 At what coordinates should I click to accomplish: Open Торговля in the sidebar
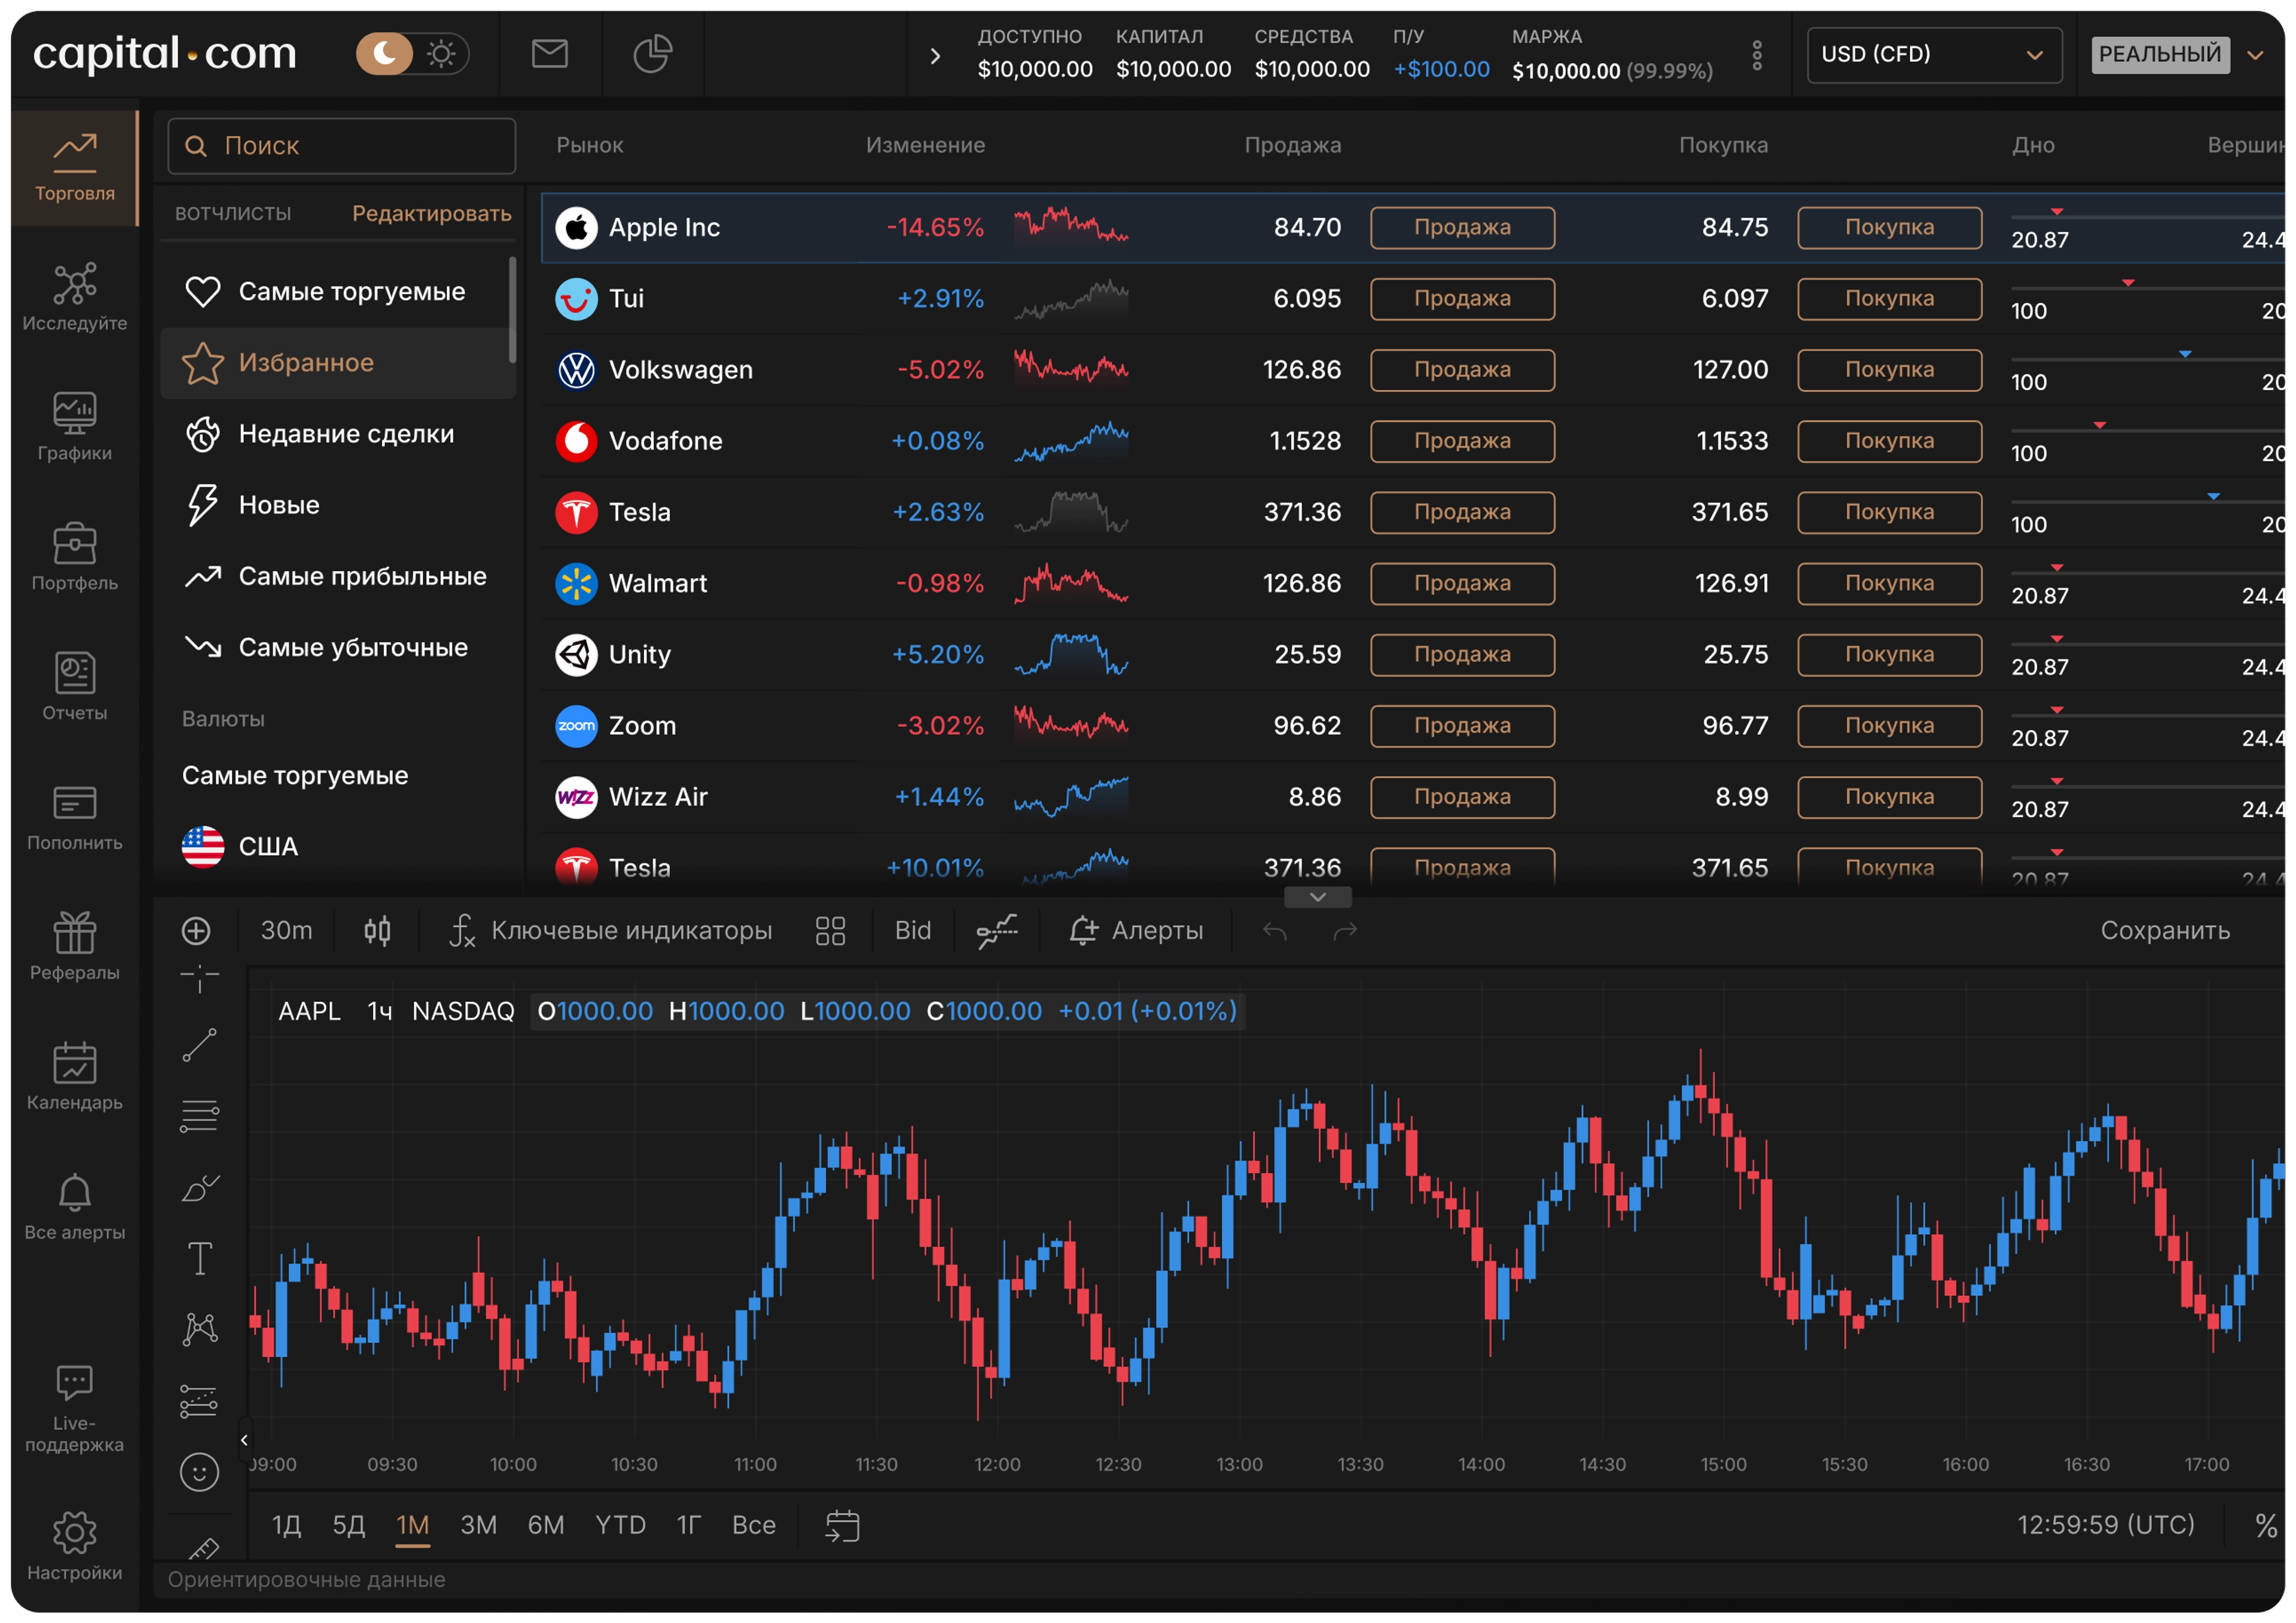[75, 167]
